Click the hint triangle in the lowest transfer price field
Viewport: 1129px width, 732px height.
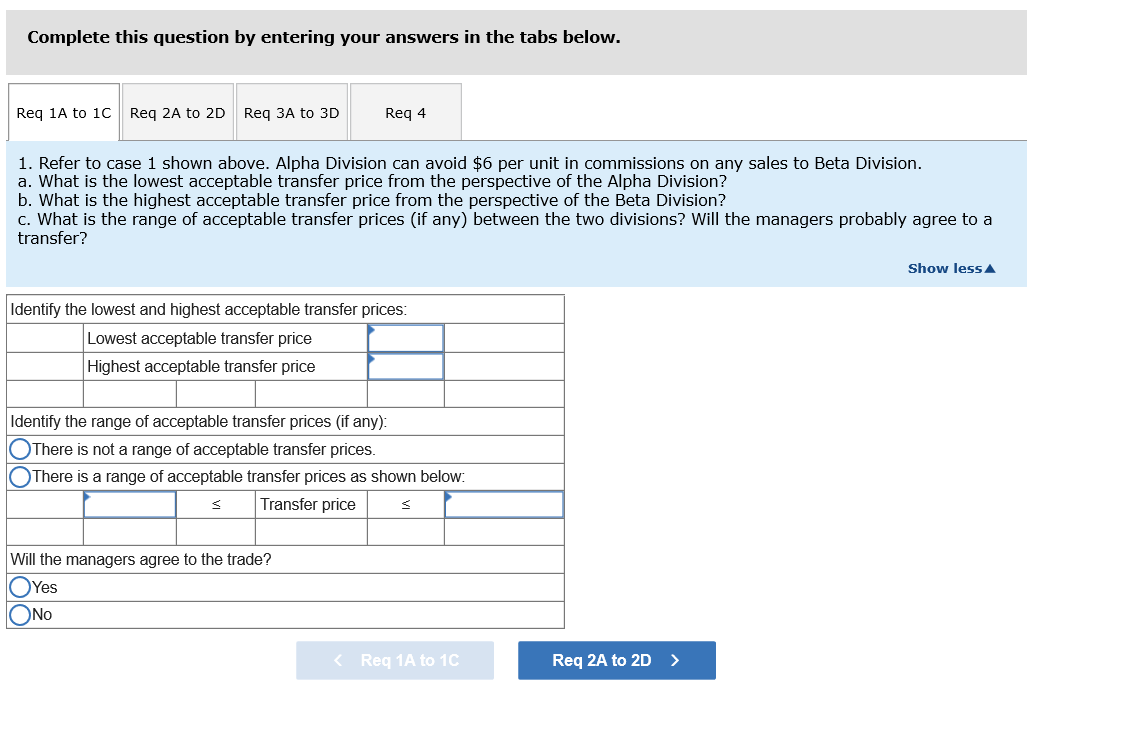[x=371, y=330]
